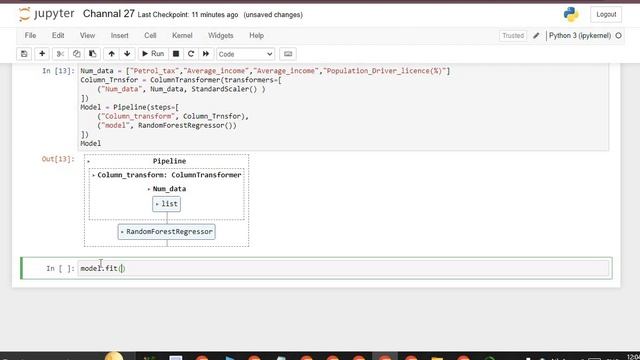Click the Python logo icon
This screenshot has height=360, width=640.
click(571, 15)
